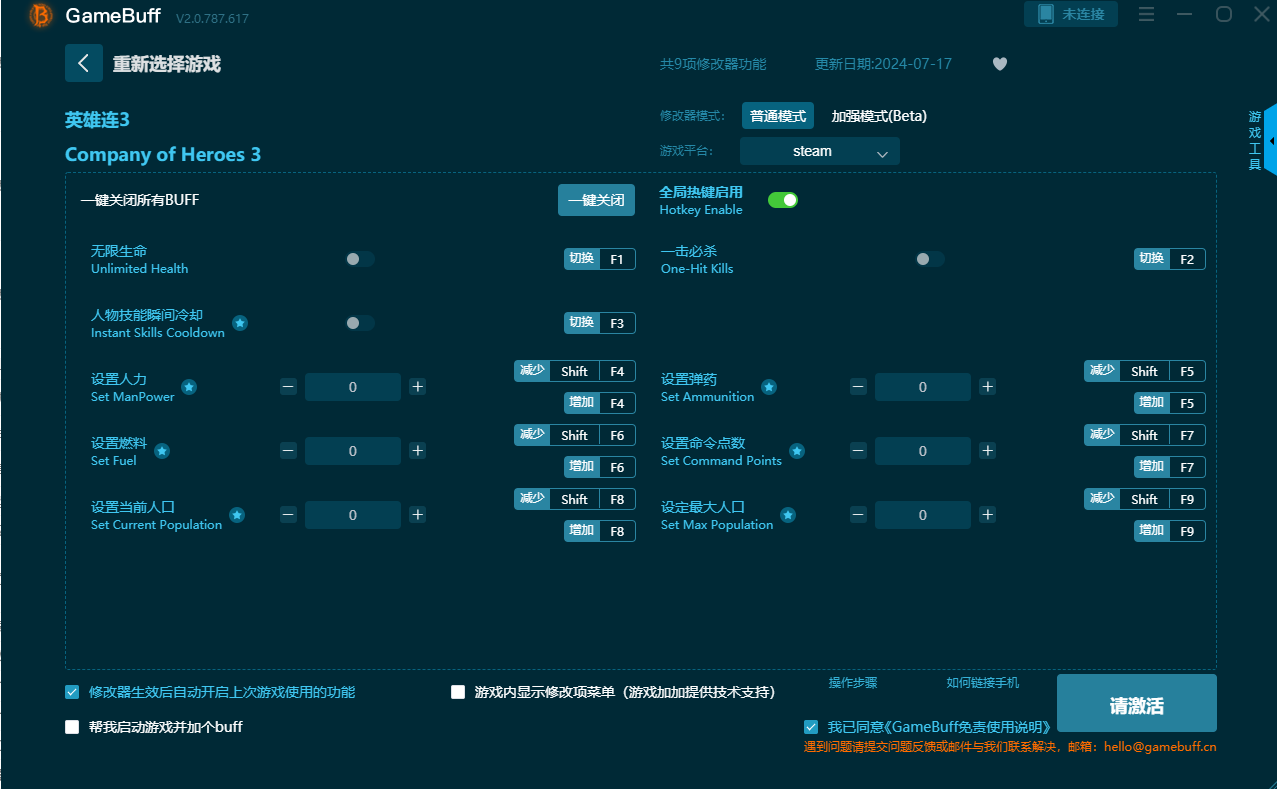Image resolution: width=1277 pixels, height=789 pixels.
Task: Click the Set Fuel value field
Action: click(x=353, y=451)
